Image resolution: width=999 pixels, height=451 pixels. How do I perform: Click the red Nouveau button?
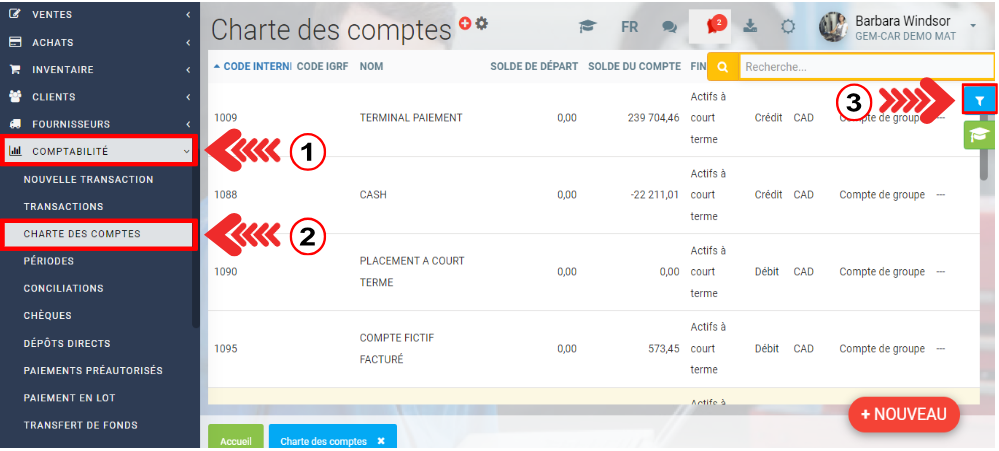pos(903,414)
